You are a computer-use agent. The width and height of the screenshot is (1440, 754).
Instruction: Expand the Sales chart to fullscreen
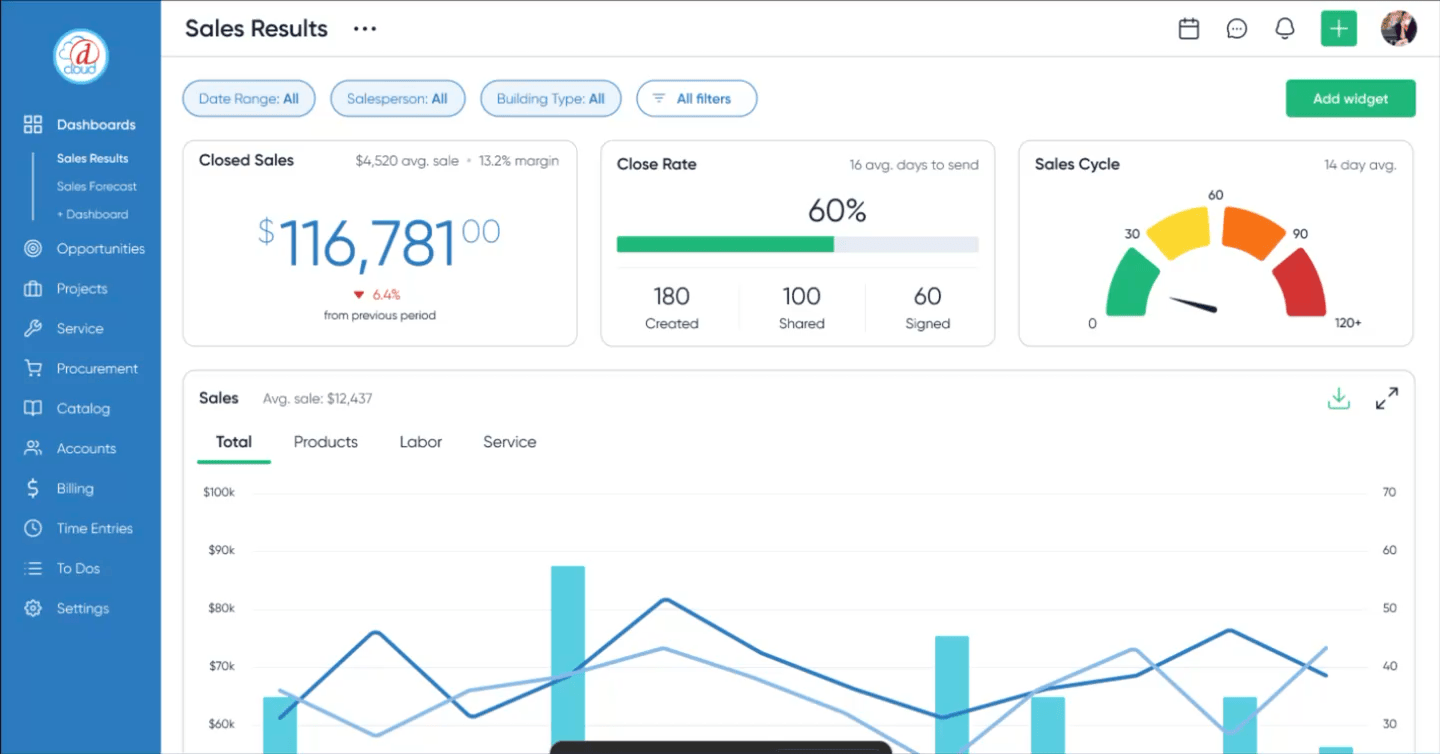[x=1387, y=397]
